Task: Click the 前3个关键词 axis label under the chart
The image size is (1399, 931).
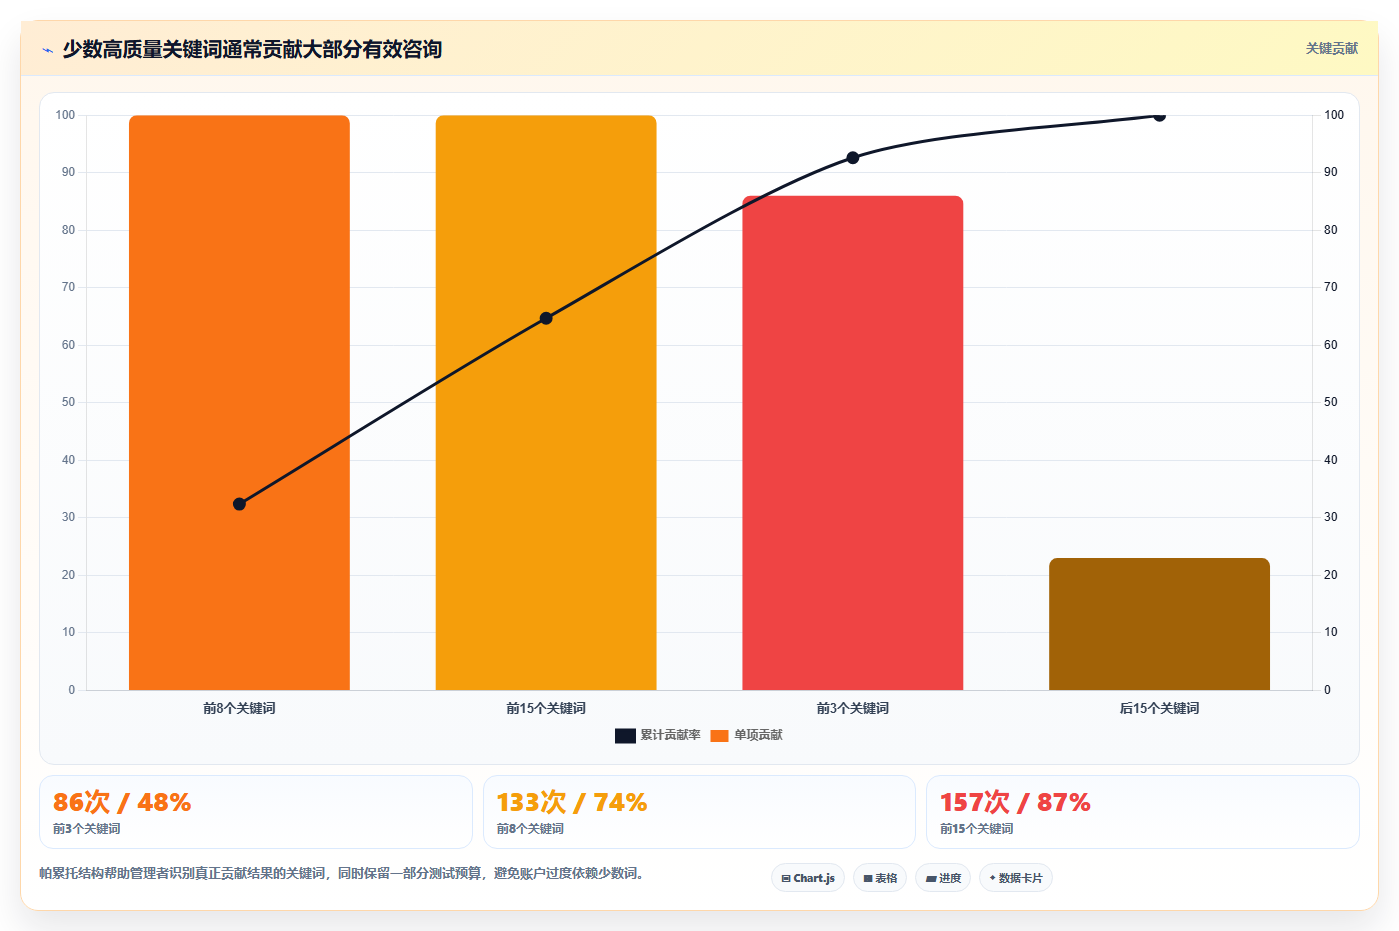Action: (x=853, y=708)
